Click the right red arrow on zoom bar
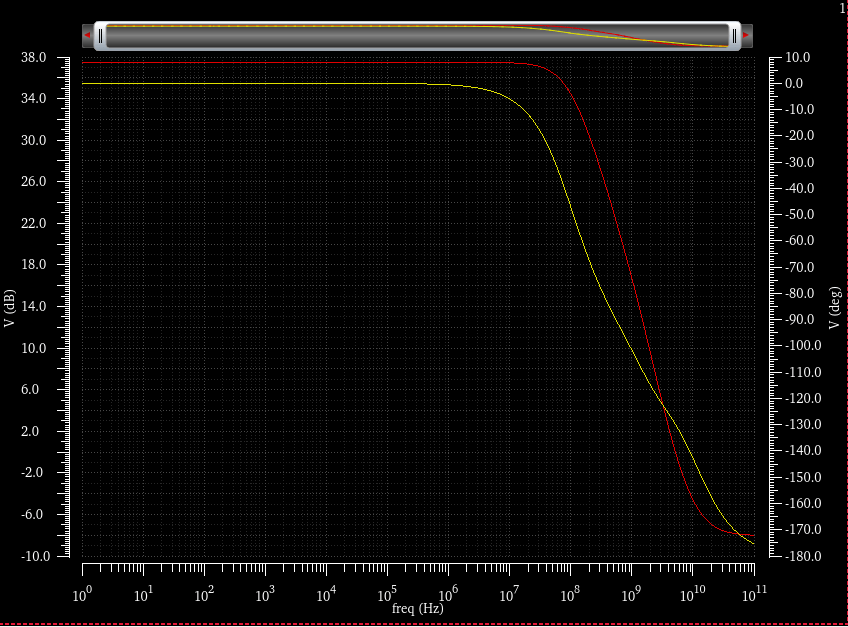The image size is (848, 627). 746,36
